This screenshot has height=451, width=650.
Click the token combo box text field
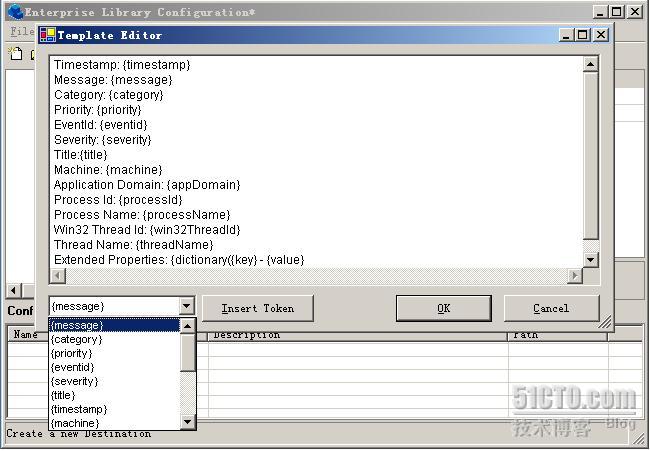115,306
